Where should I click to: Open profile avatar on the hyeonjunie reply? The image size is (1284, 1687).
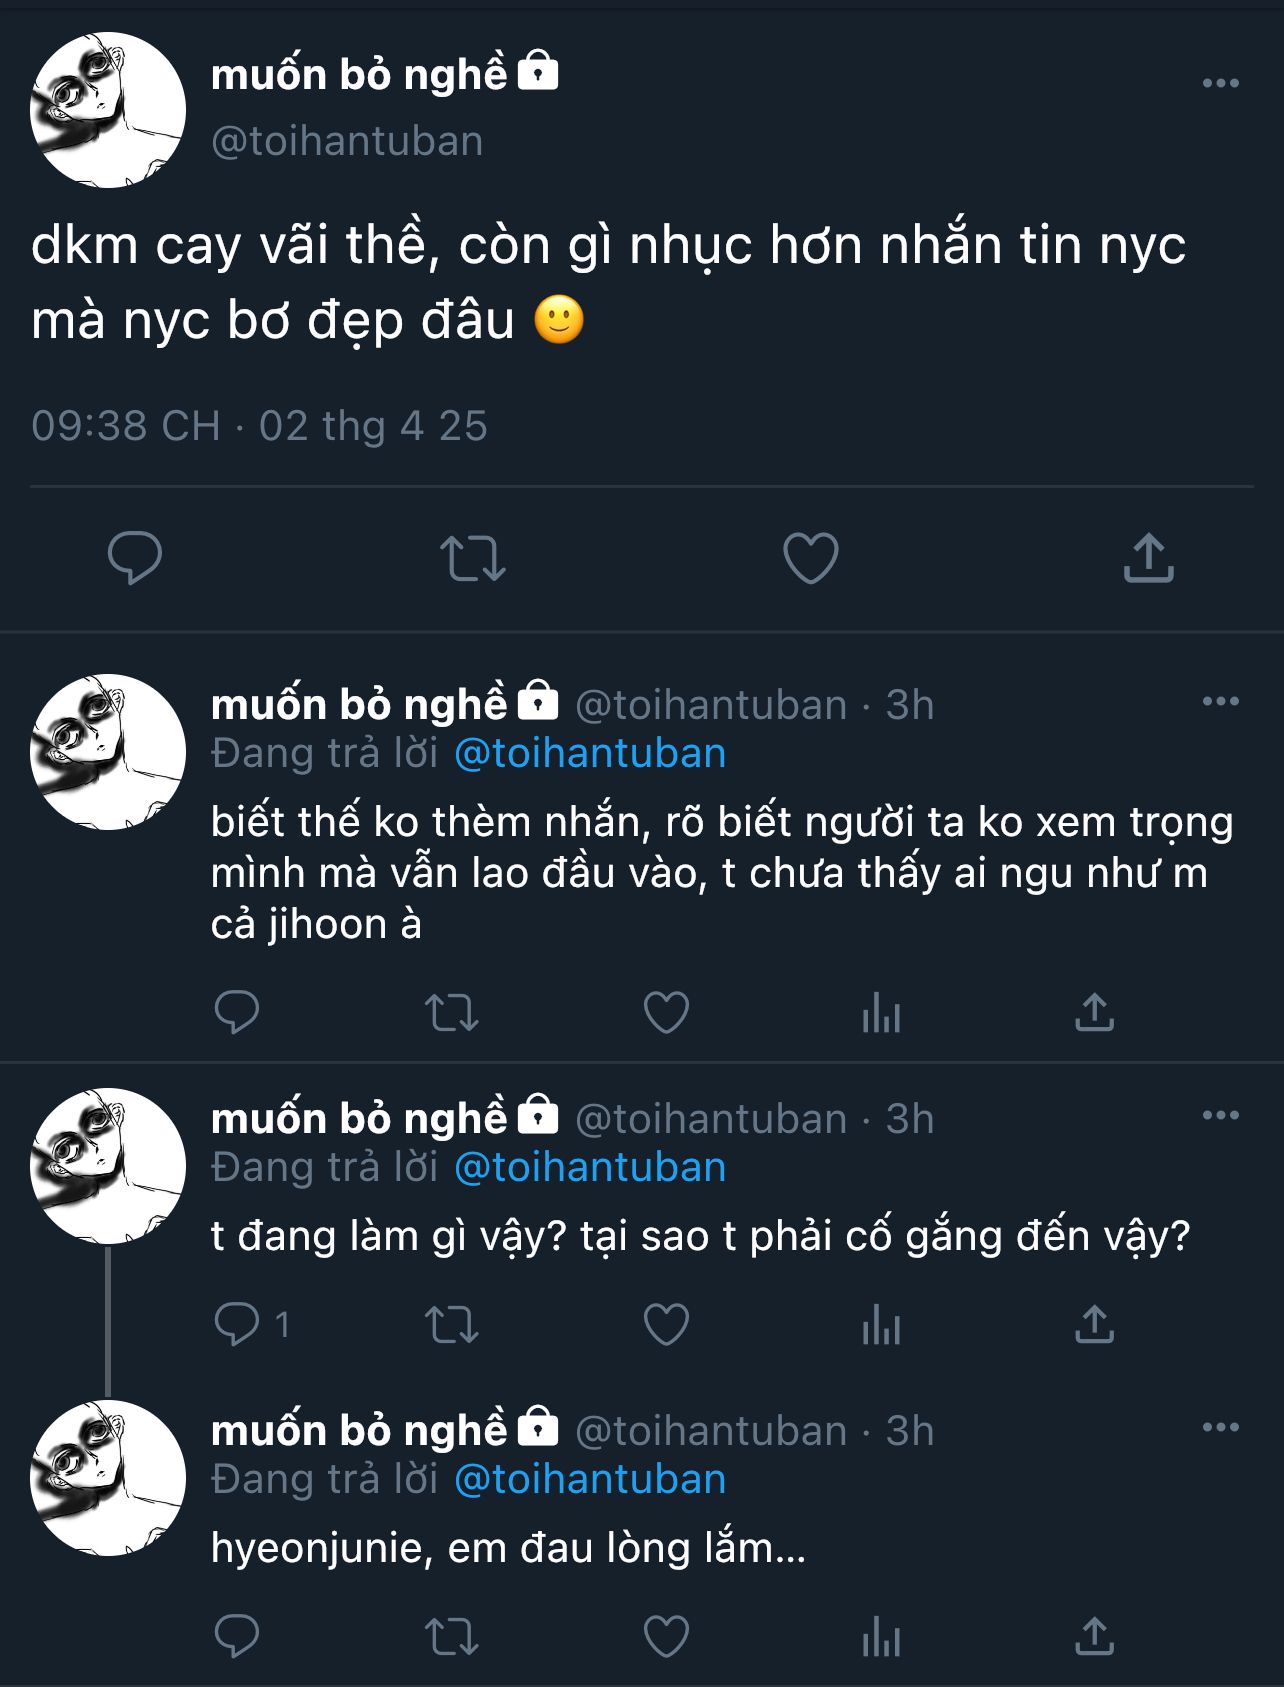[x=108, y=1478]
